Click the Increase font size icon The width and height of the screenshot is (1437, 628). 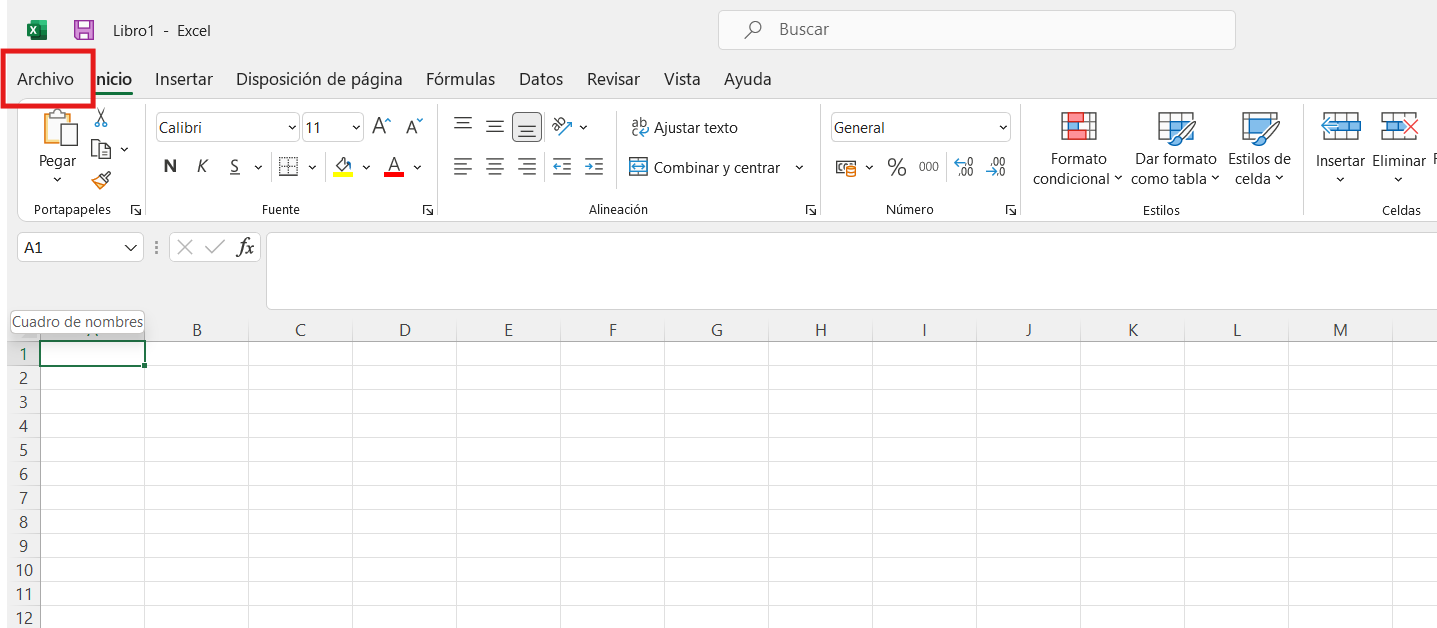381,127
